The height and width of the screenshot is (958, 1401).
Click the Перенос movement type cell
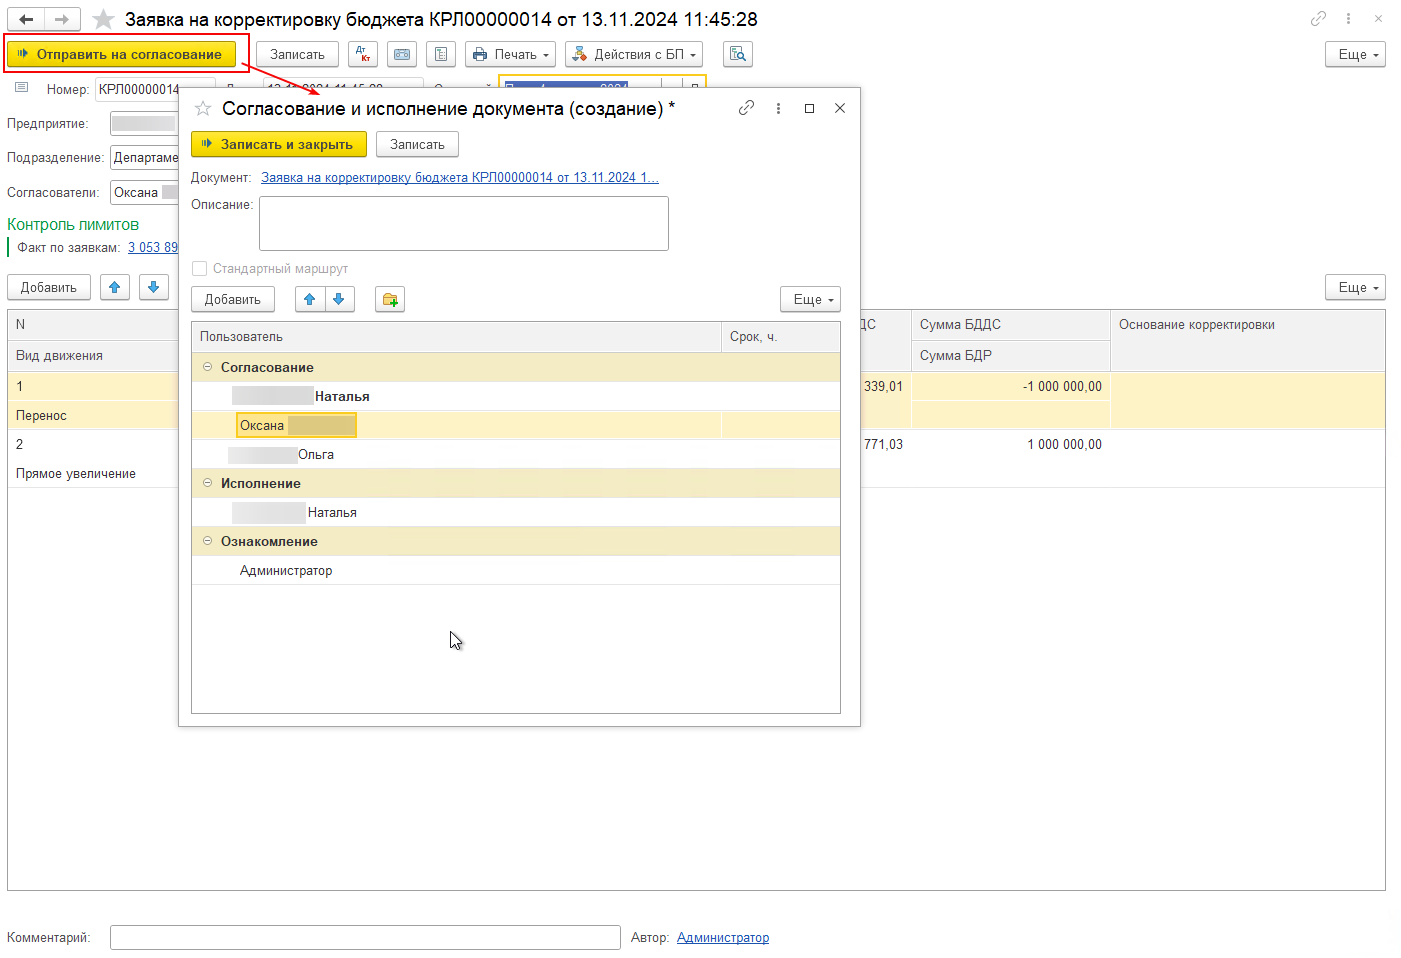coord(93,415)
